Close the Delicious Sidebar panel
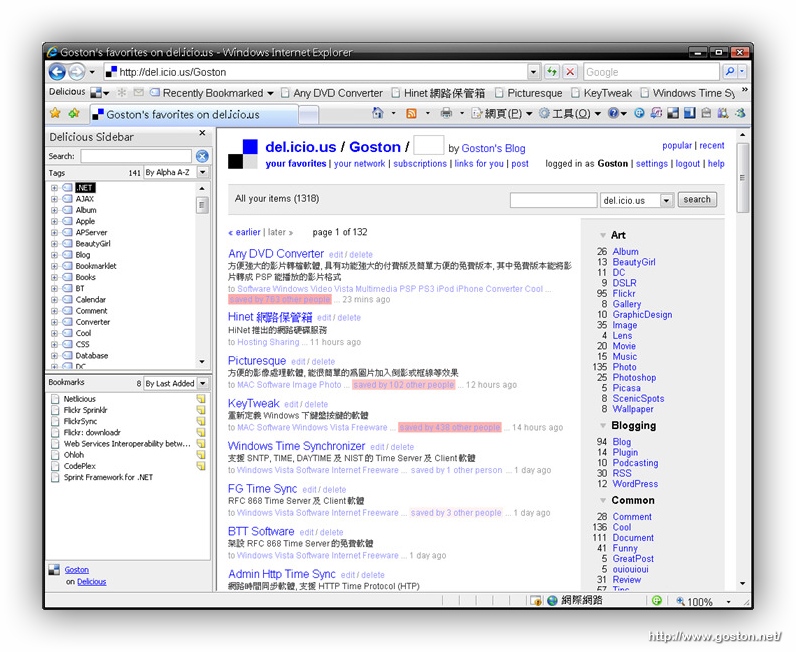 click(x=202, y=133)
